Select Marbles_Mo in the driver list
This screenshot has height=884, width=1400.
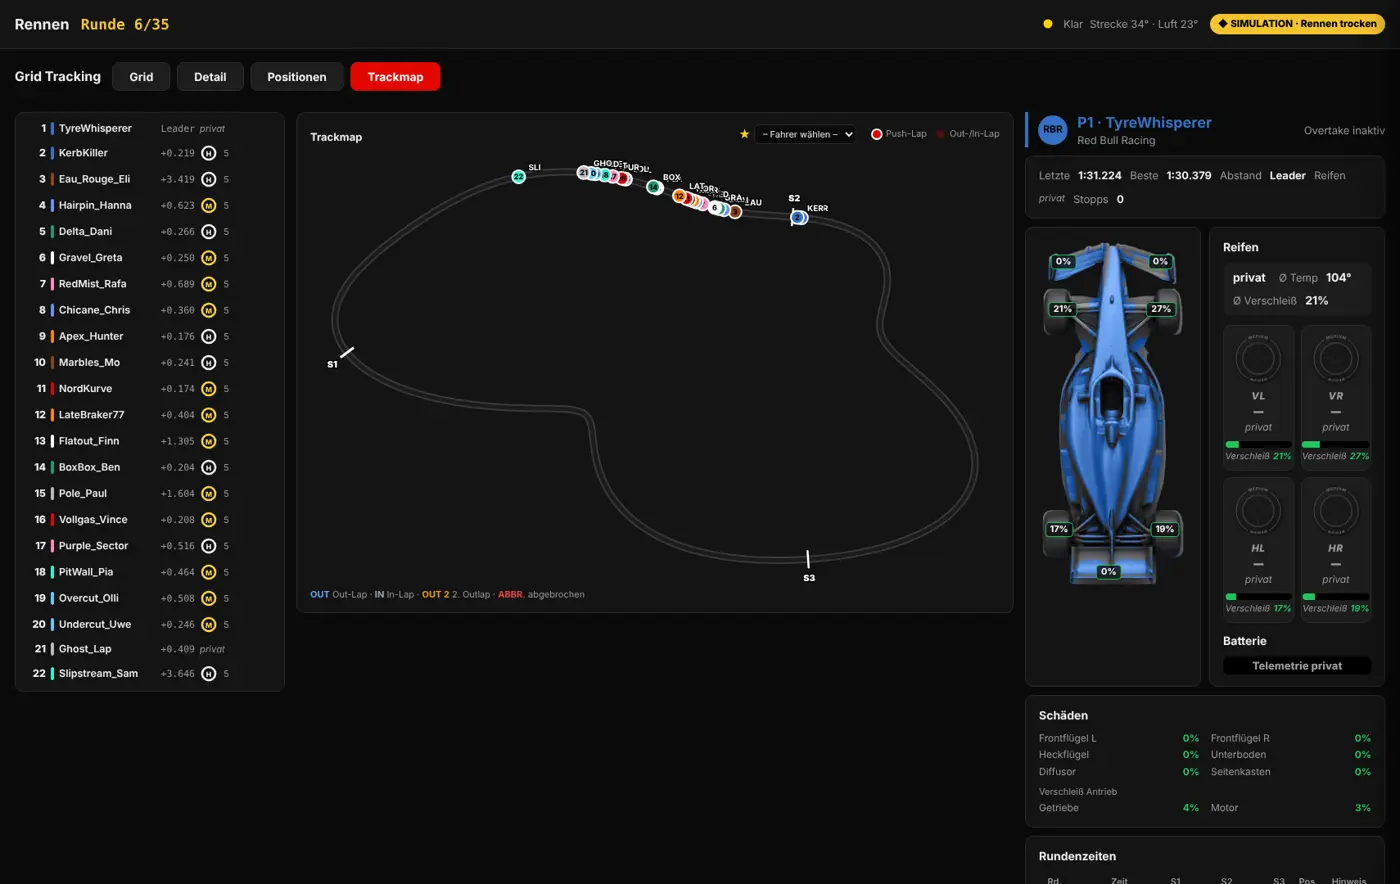[x=150, y=362]
